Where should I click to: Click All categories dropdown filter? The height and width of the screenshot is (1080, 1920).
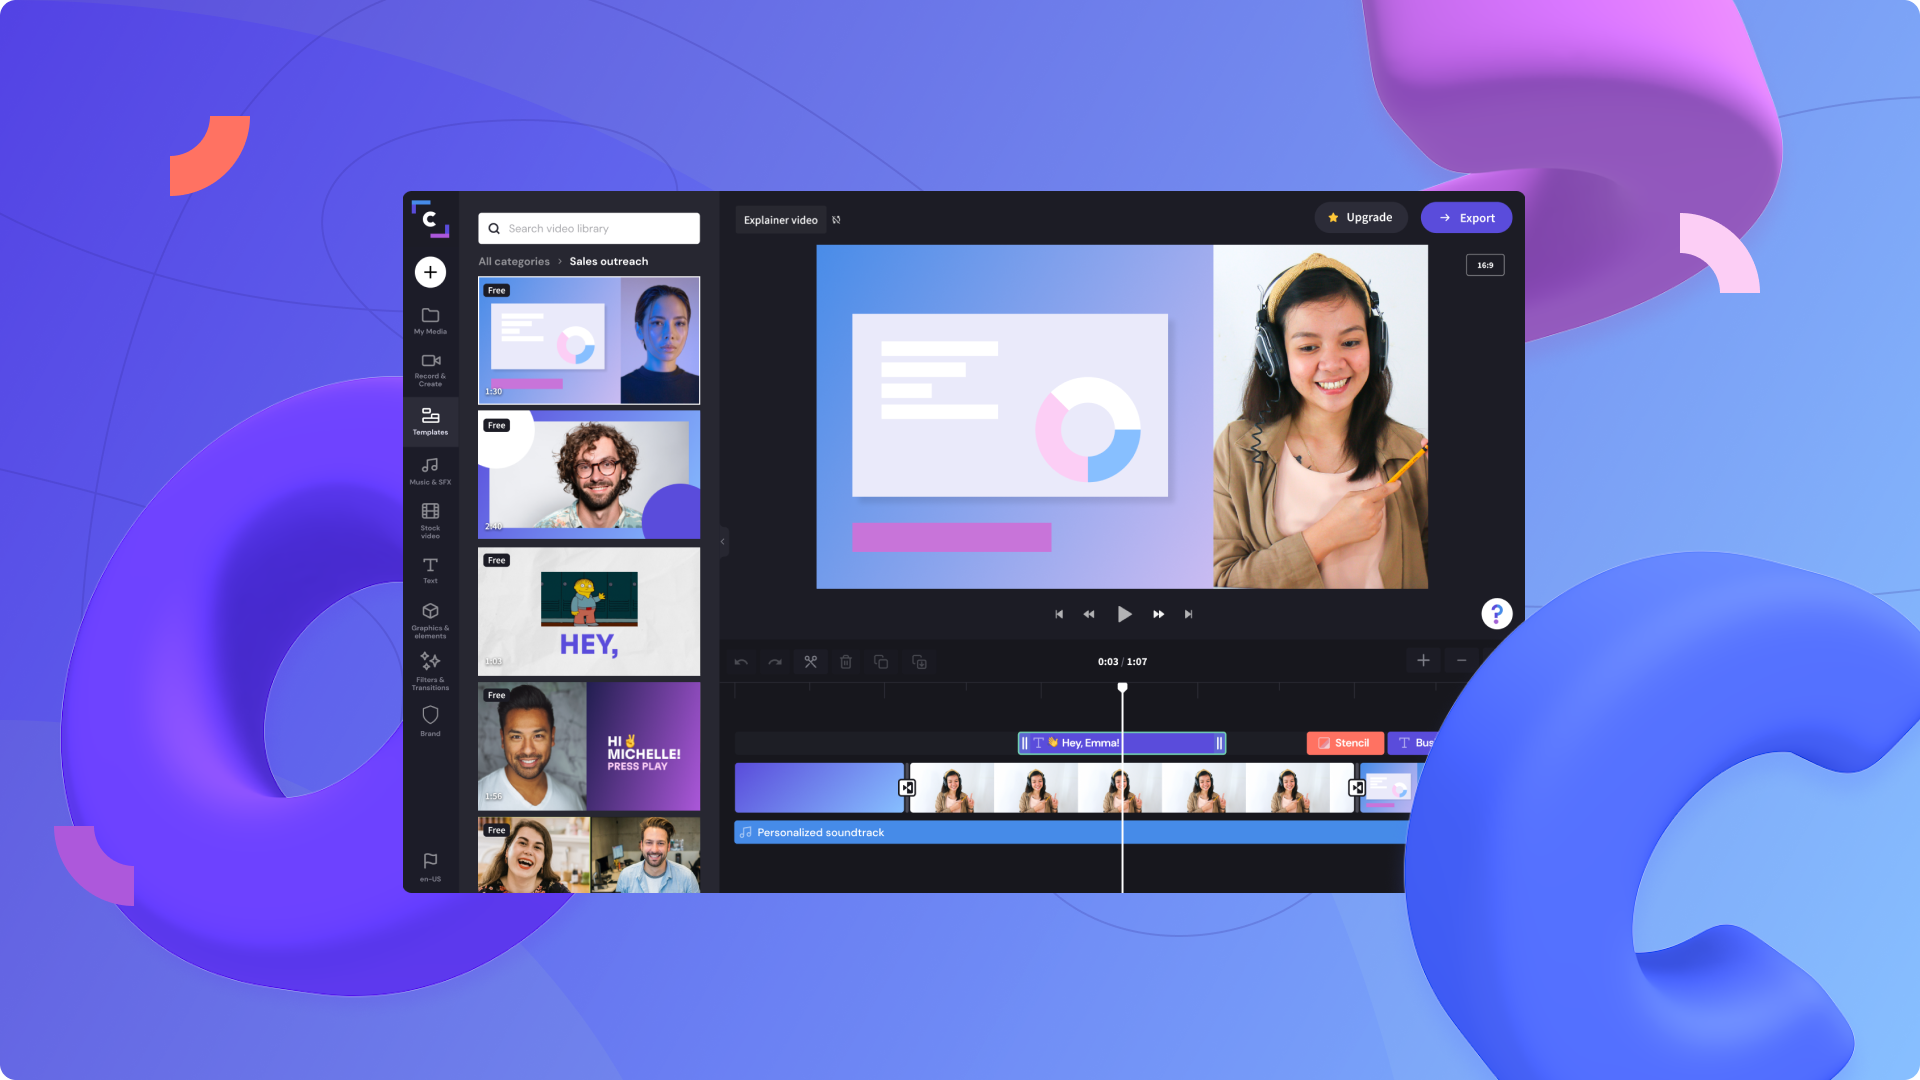[x=514, y=260]
